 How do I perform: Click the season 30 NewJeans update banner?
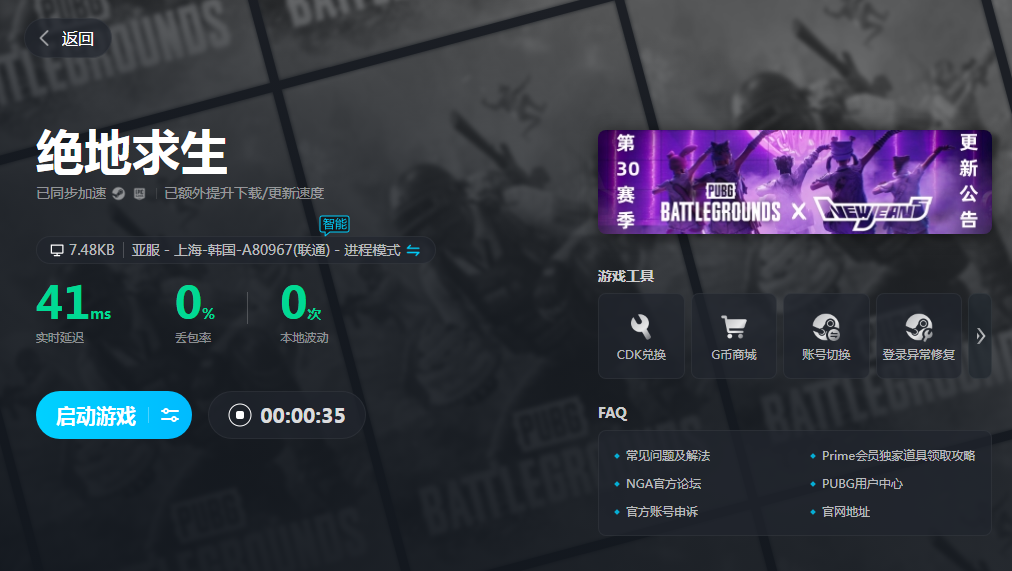click(x=794, y=182)
